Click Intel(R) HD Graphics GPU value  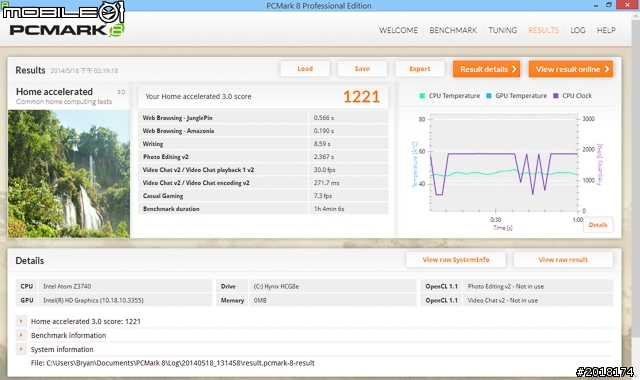[93, 300]
